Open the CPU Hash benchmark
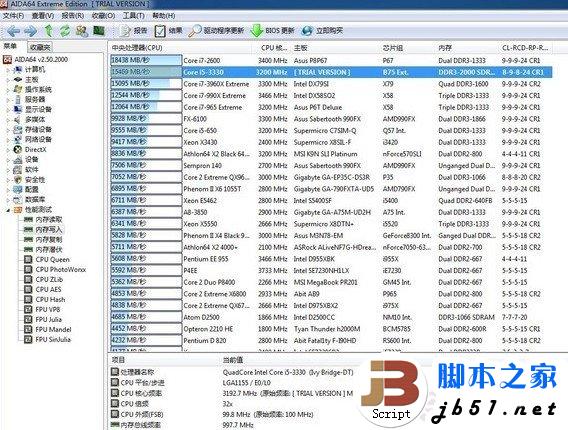Screen dimensions: 568x430 click(x=50, y=300)
